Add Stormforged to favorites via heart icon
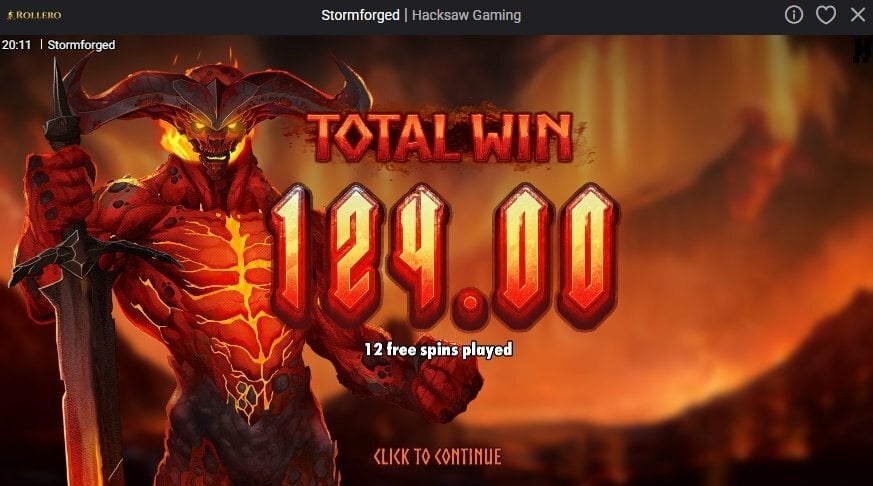 [x=826, y=15]
